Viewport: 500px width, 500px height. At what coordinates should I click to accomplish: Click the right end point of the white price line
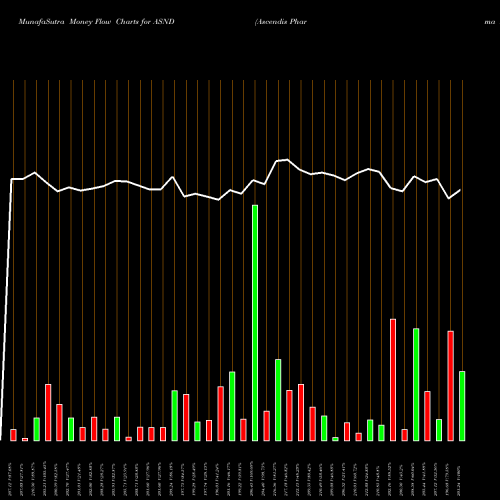(460, 190)
